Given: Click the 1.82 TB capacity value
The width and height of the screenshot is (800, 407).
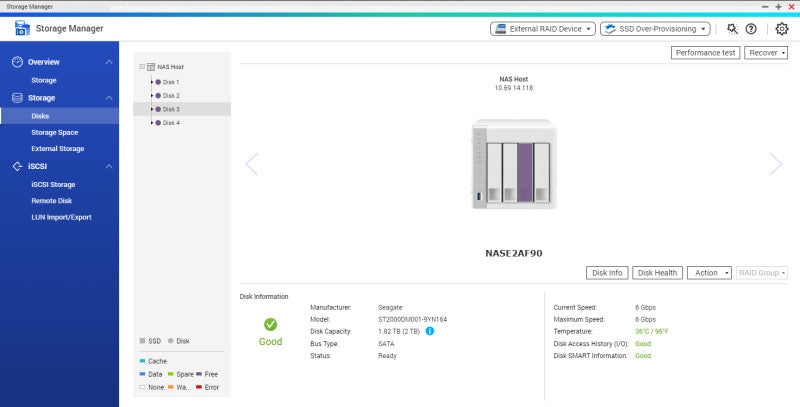Looking at the screenshot, I should (x=399, y=332).
